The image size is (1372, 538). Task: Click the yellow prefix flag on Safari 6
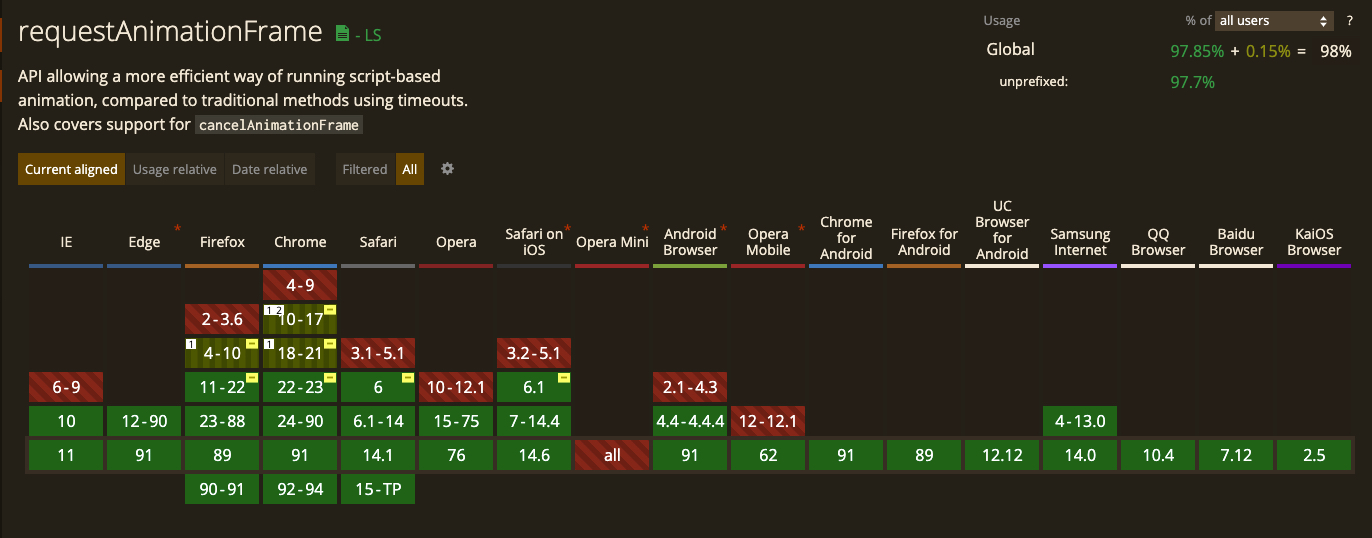(x=408, y=378)
